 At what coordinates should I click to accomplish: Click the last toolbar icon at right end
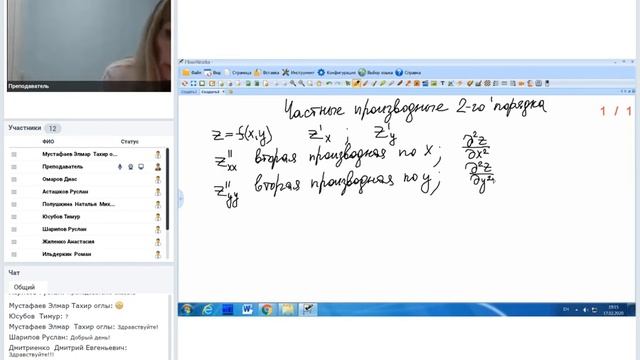click(547, 83)
